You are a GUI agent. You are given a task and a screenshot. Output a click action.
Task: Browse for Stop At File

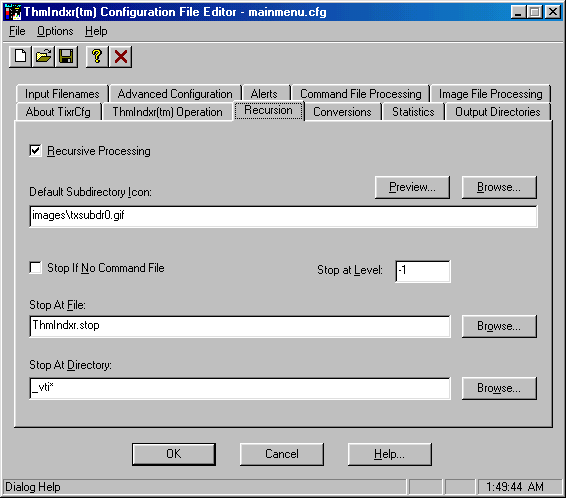pyautogui.click(x=499, y=326)
